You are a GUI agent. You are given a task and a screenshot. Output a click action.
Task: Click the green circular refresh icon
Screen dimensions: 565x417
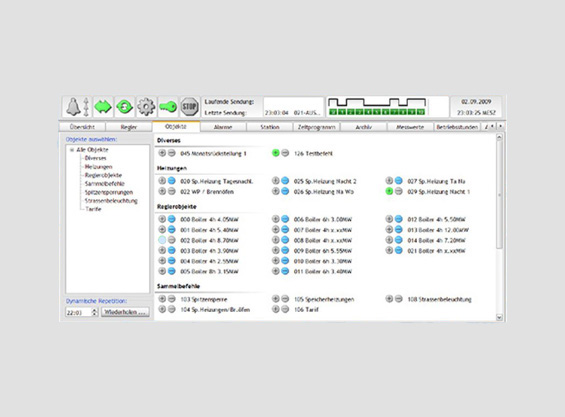(x=125, y=107)
